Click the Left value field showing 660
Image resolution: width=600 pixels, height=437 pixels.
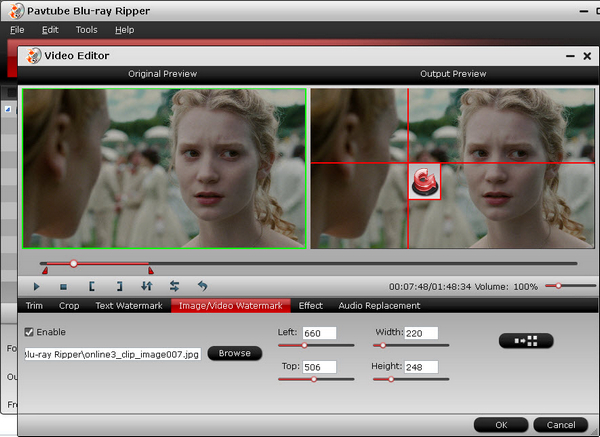[320, 333]
